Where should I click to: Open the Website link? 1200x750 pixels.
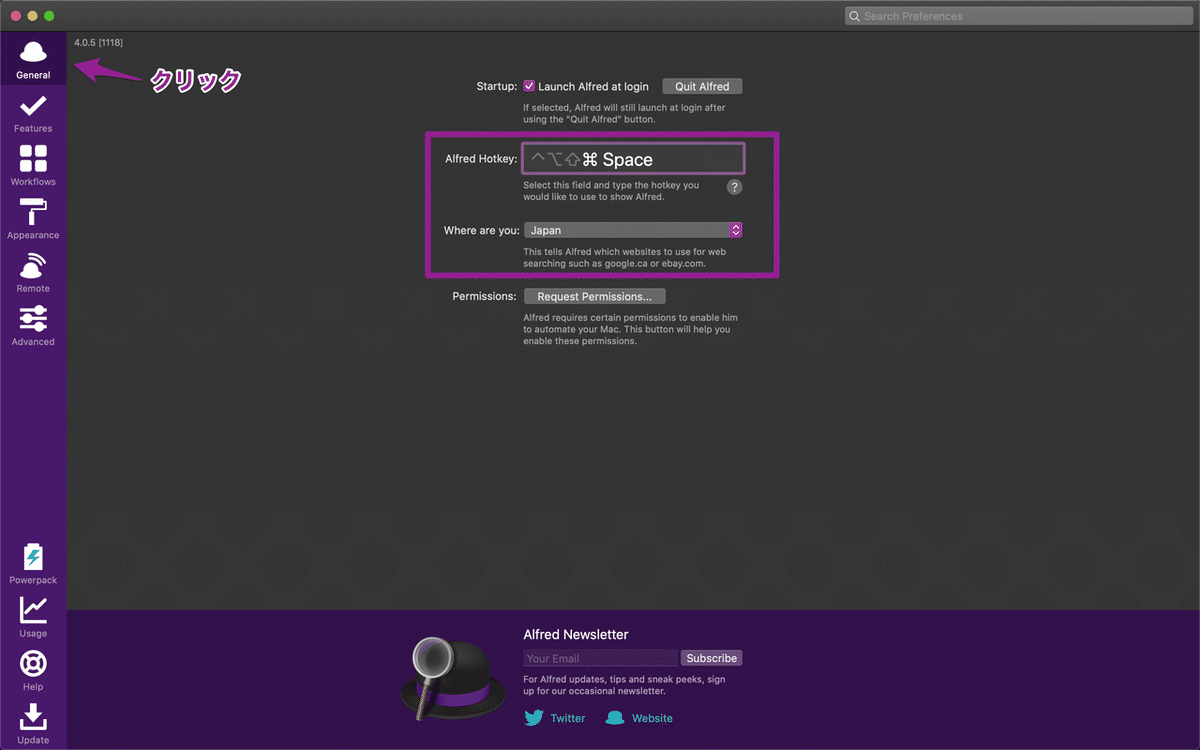[652, 718]
